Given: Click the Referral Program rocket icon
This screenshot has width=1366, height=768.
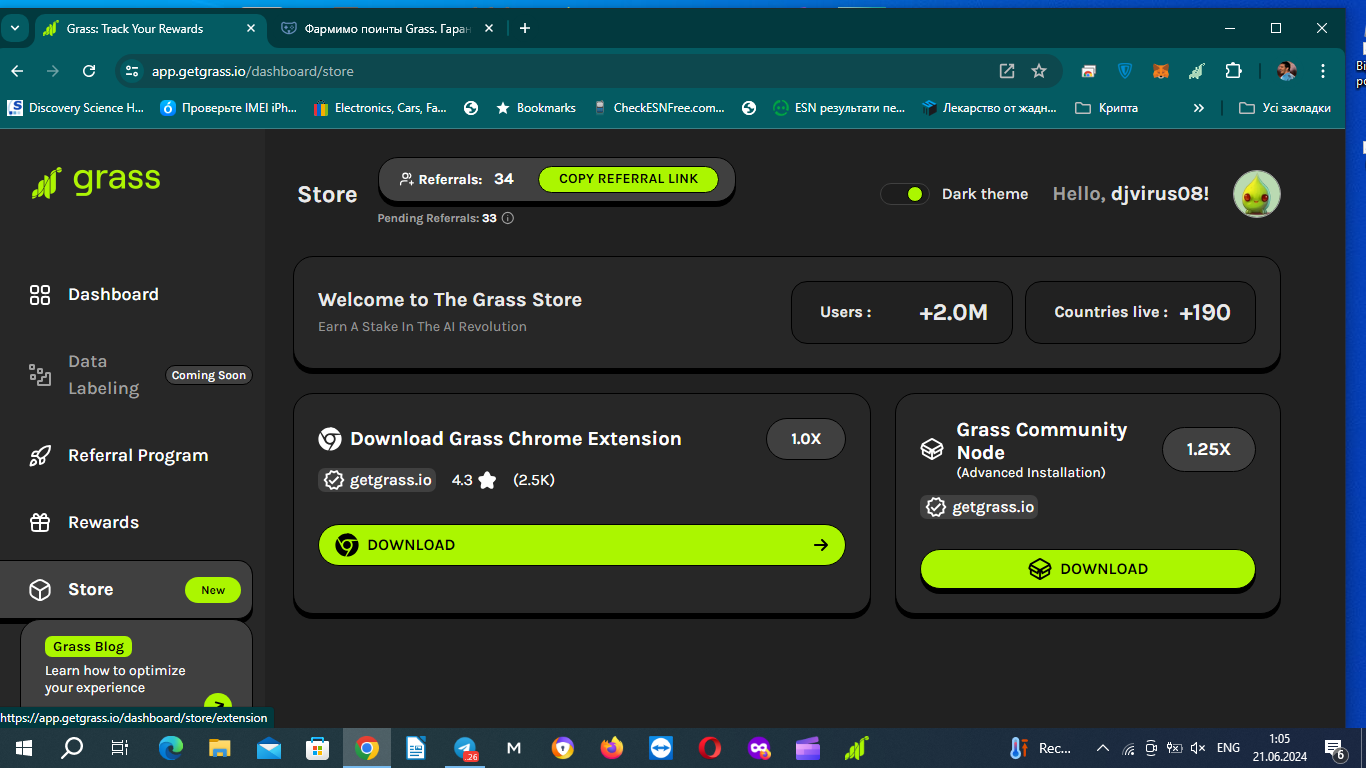Looking at the screenshot, I should point(40,456).
